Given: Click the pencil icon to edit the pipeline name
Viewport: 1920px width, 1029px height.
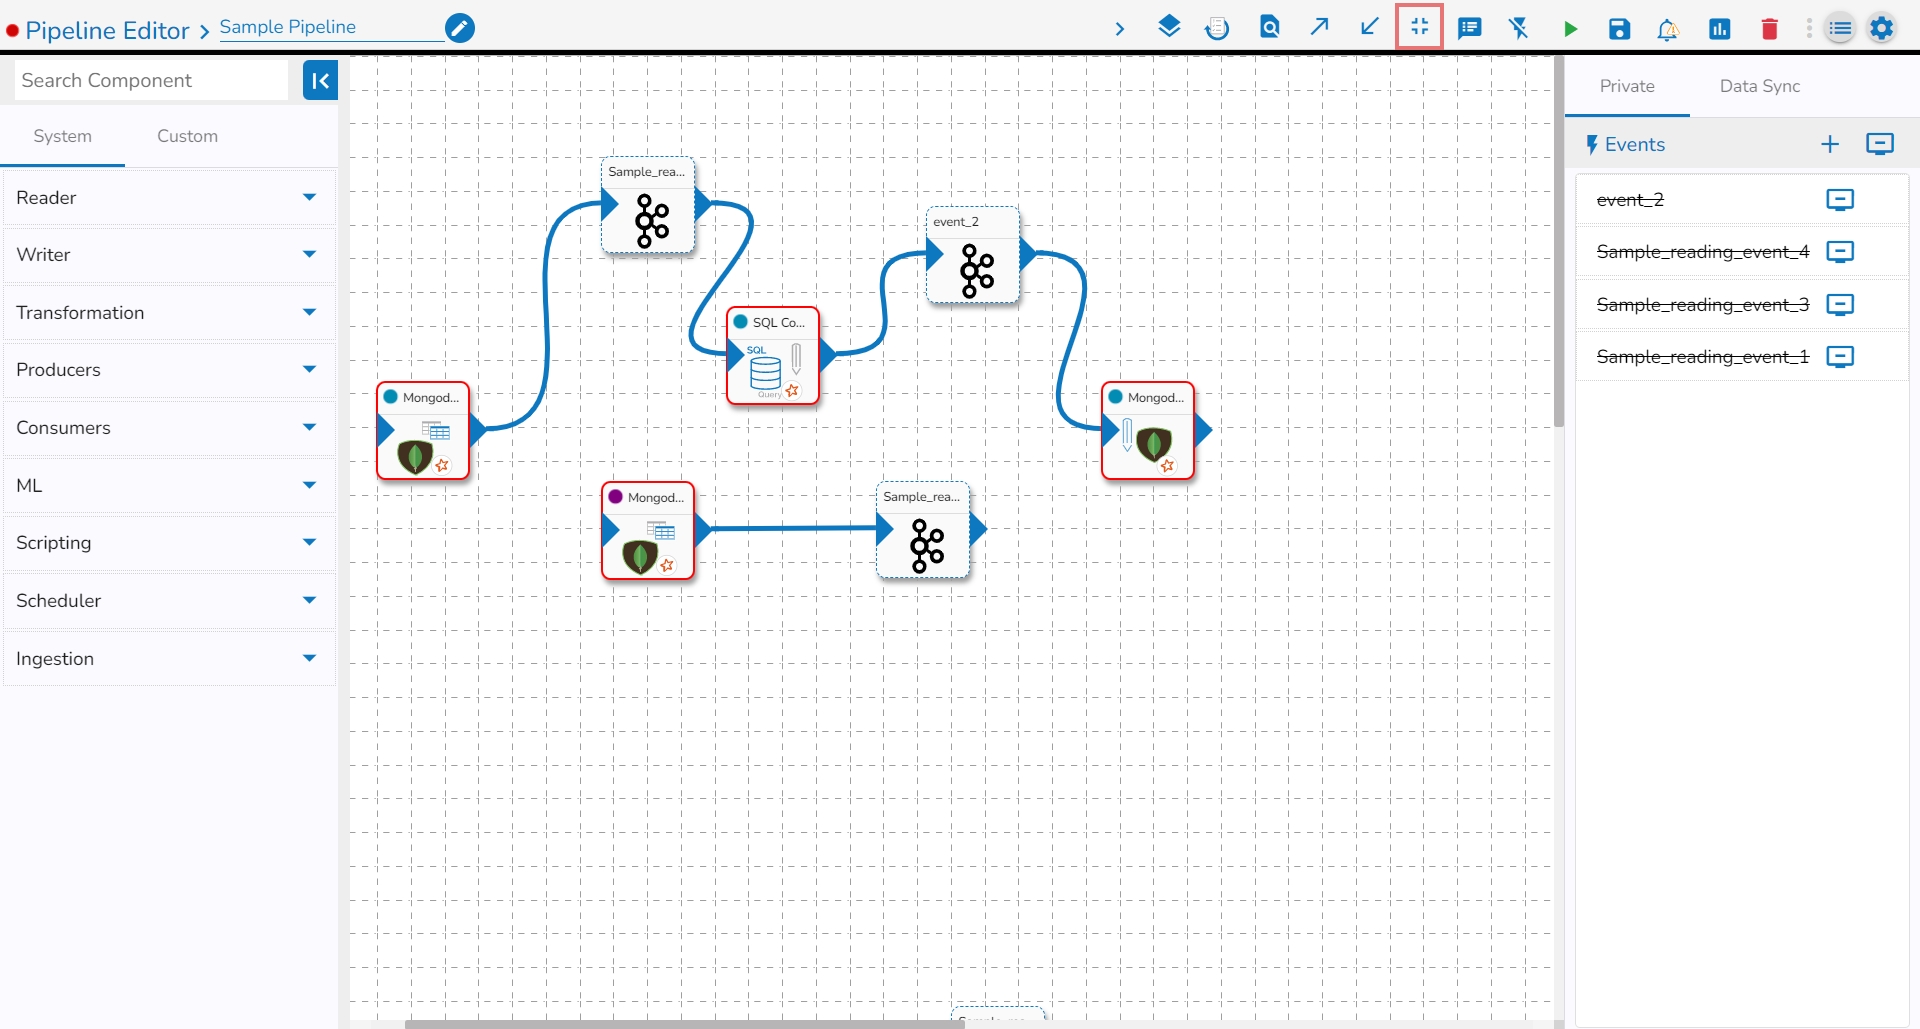Looking at the screenshot, I should point(460,28).
